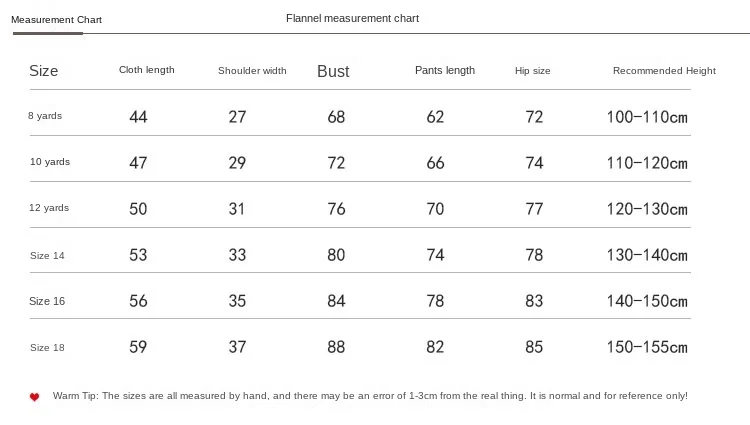Viewport: 750px width, 425px height.
Task: Click the 130-140cm recommended height cell
Action: coord(647,255)
